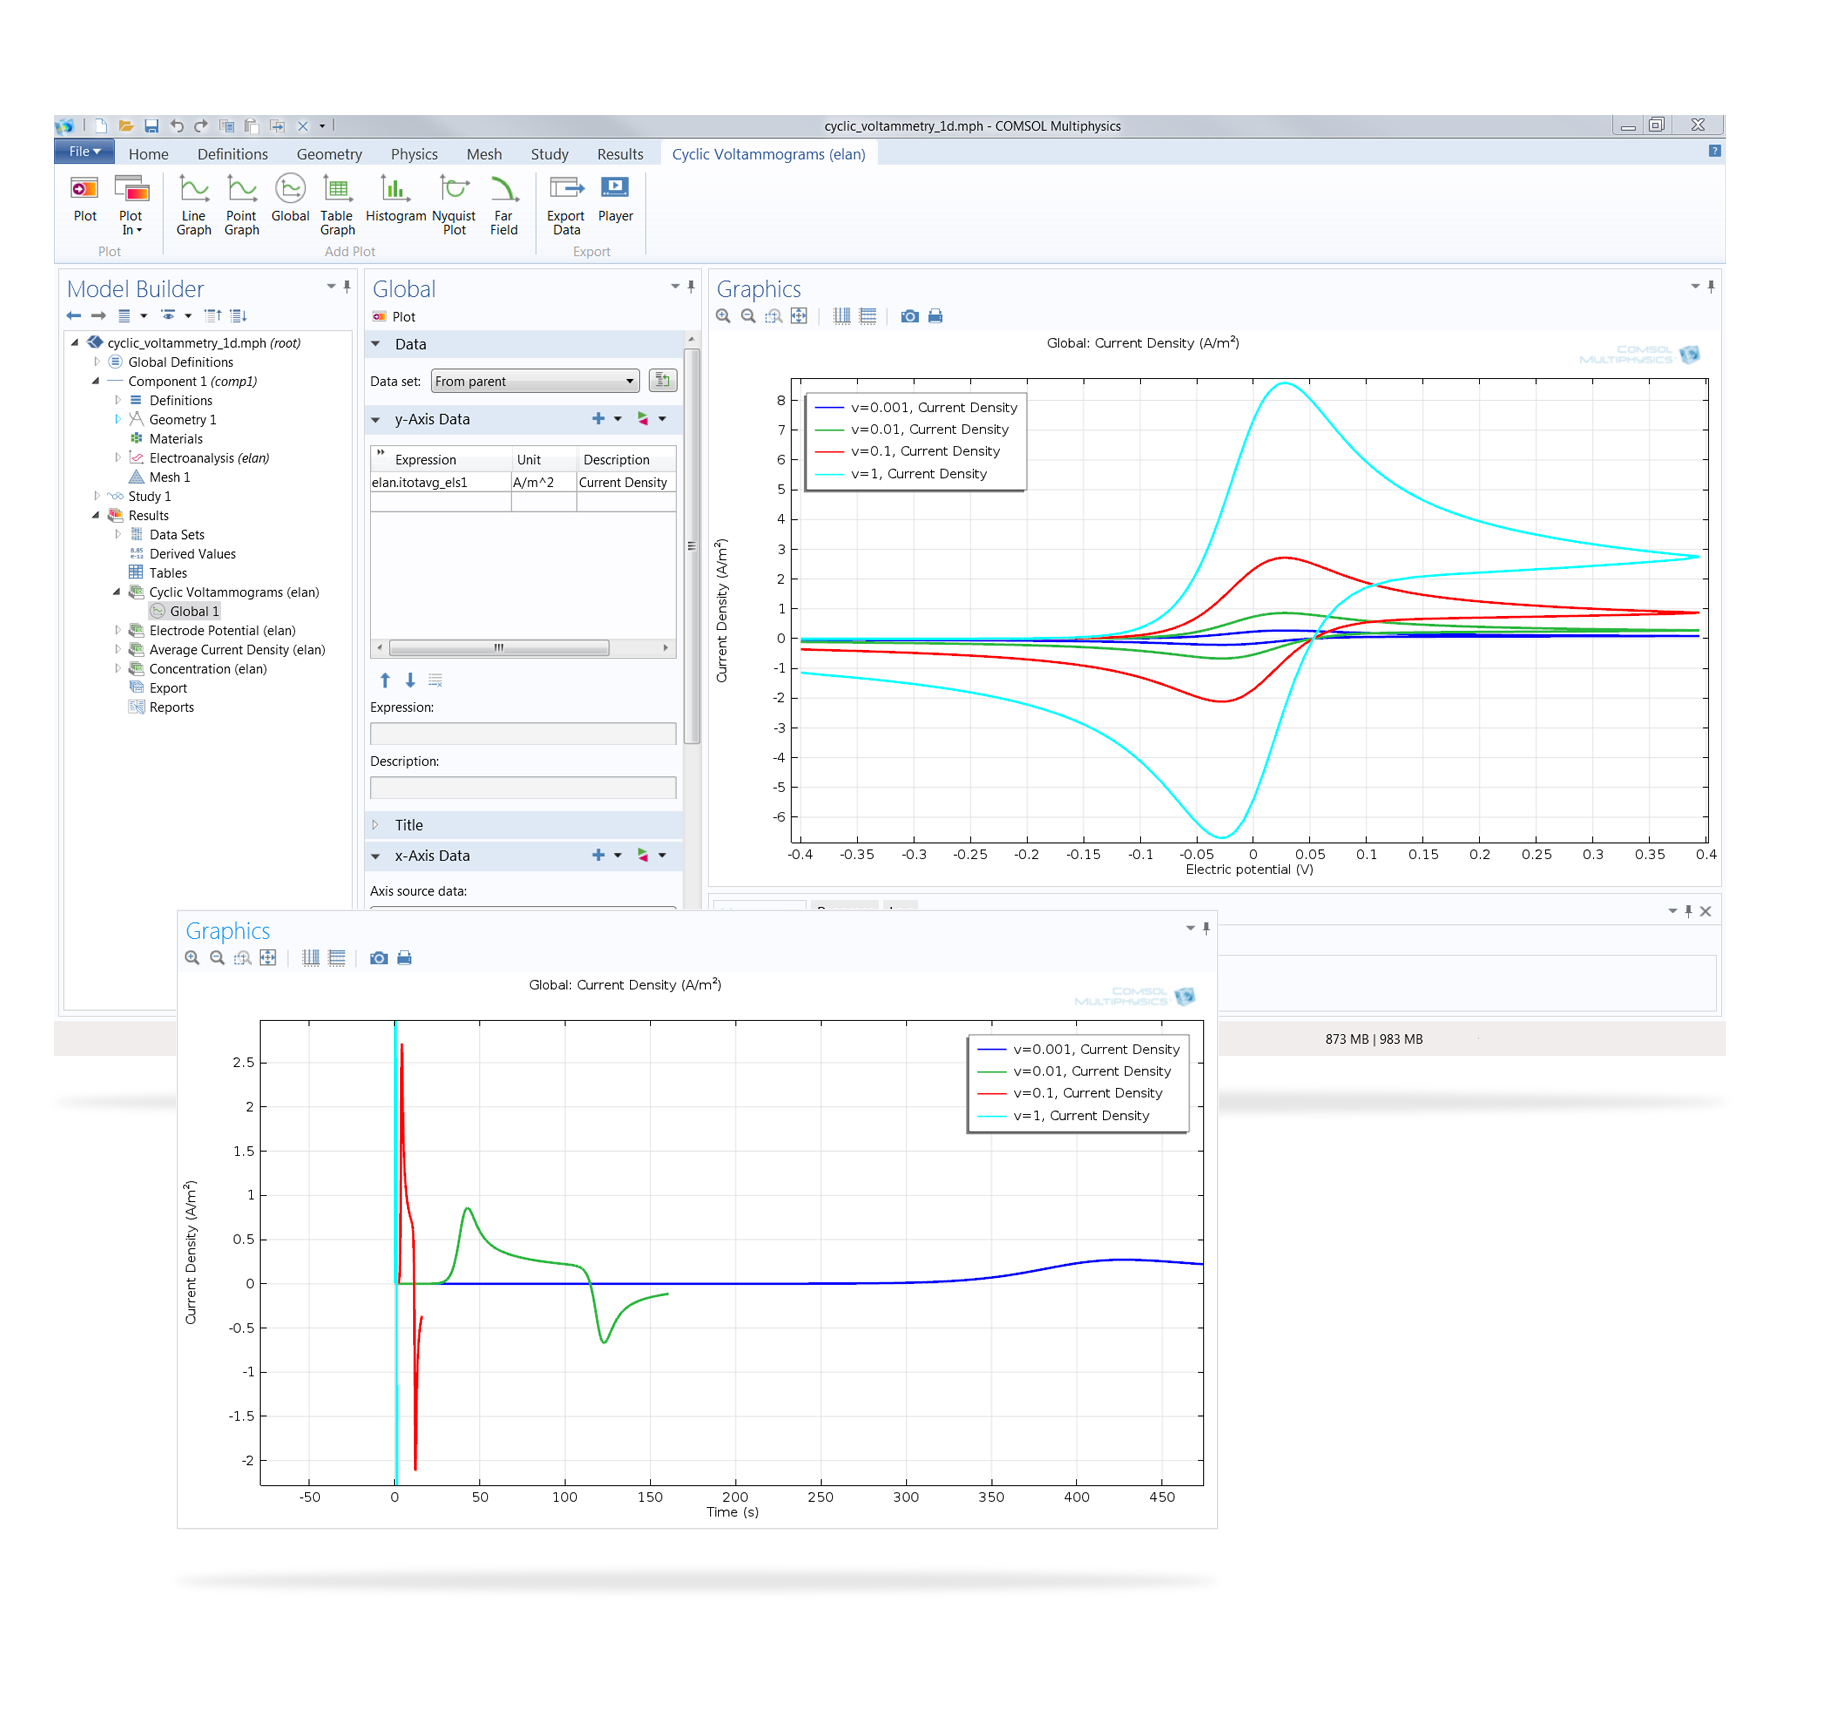Expand the Title section

tap(409, 825)
